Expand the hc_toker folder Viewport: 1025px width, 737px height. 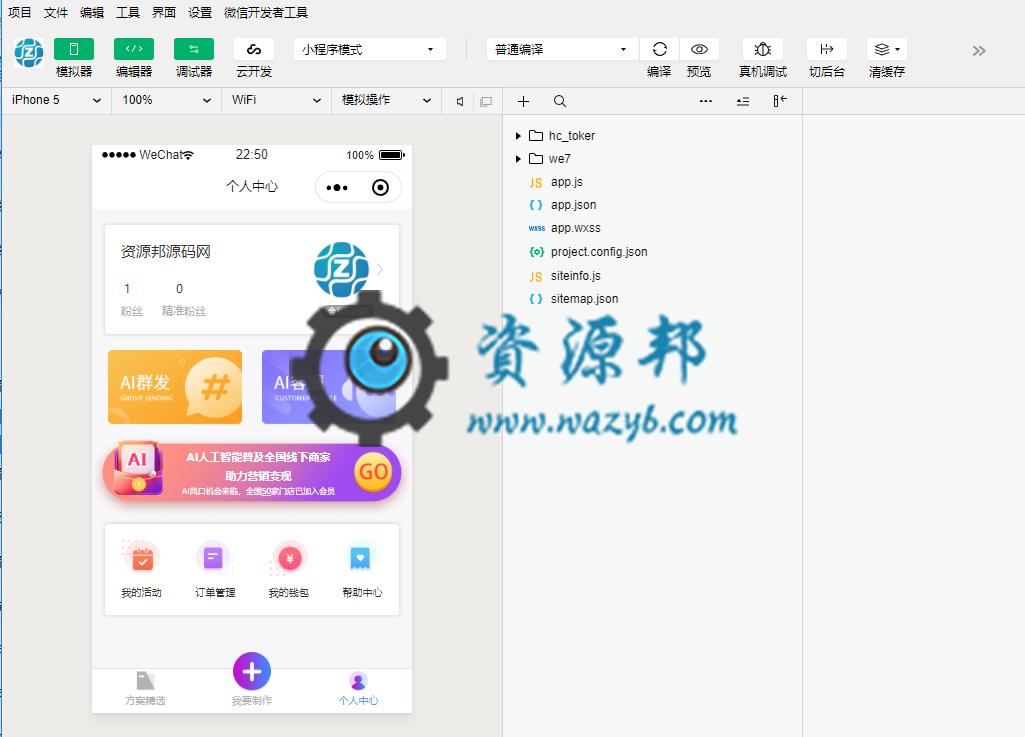518,135
